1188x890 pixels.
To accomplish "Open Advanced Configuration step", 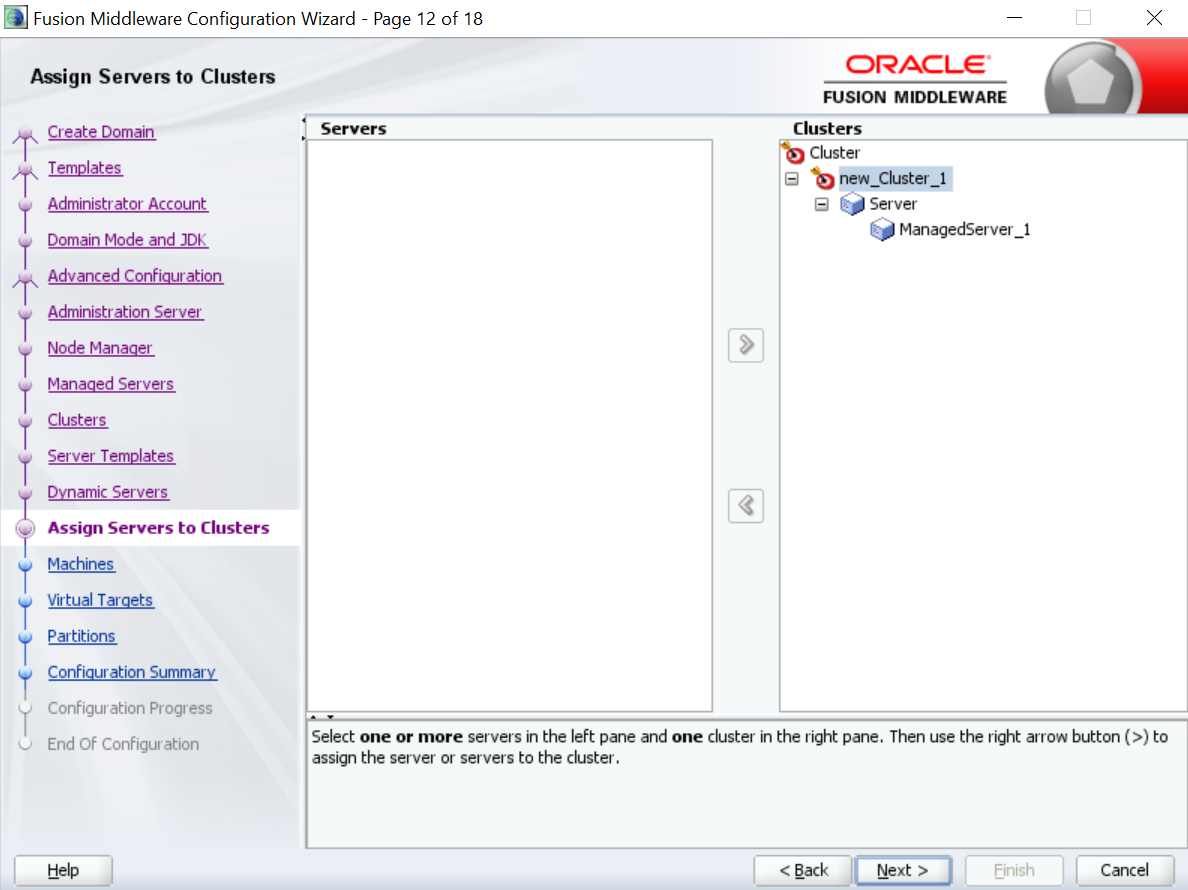I will (x=135, y=276).
